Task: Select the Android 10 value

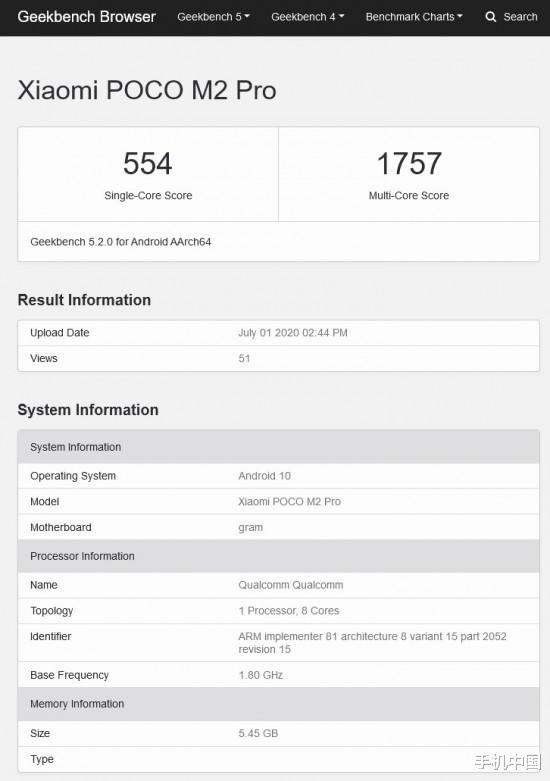Action: point(265,476)
